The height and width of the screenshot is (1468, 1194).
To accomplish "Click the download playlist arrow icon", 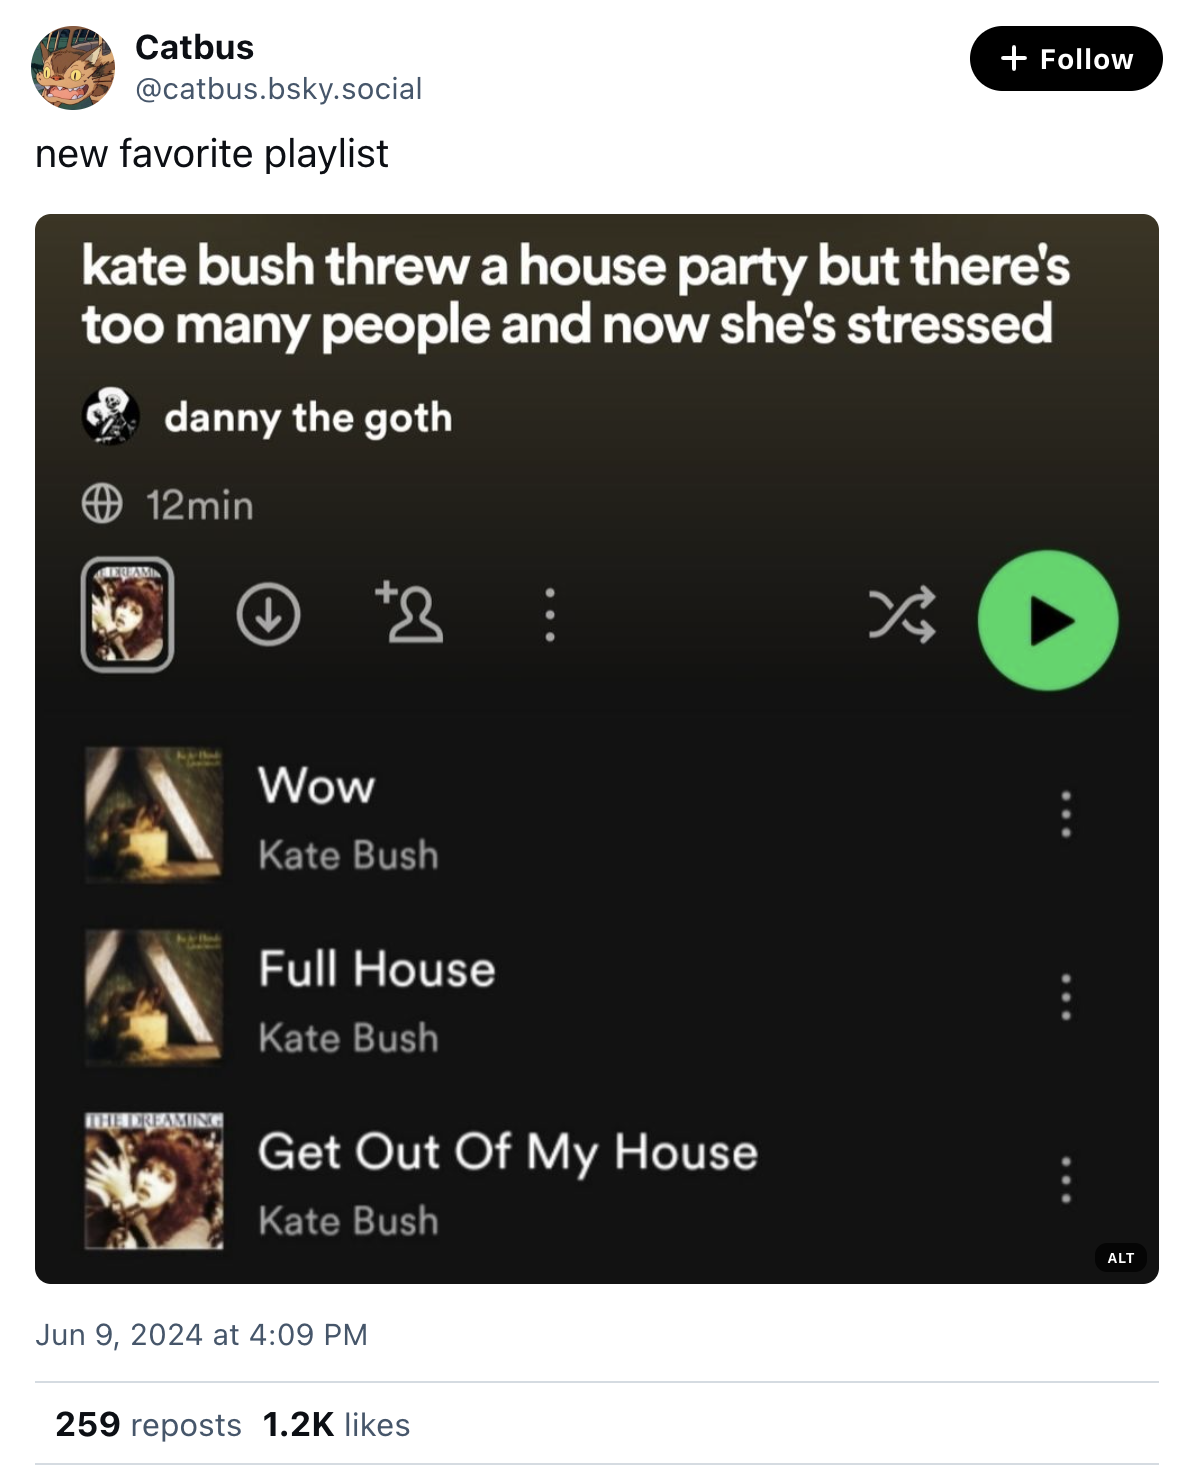I will (x=268, y=614).
